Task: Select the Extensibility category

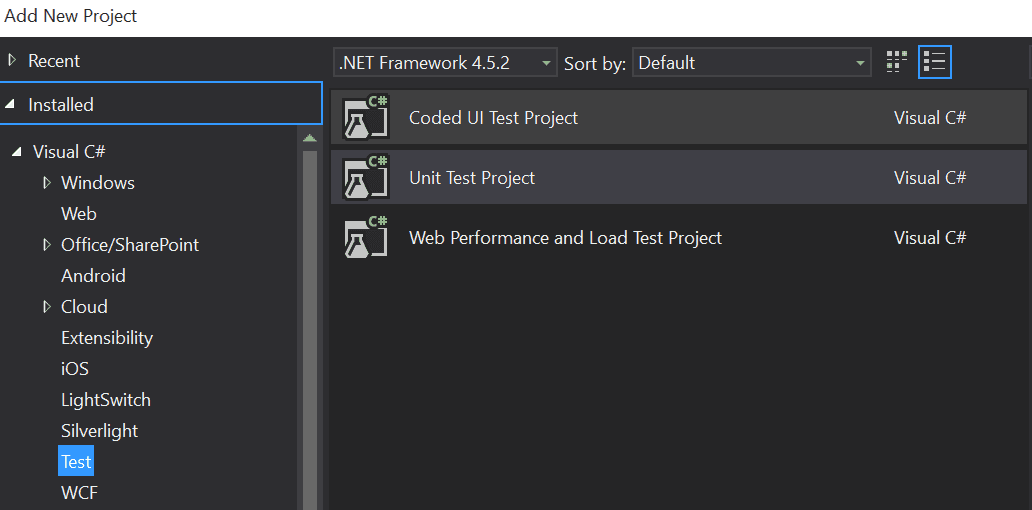Action: (x=107, y=338)
